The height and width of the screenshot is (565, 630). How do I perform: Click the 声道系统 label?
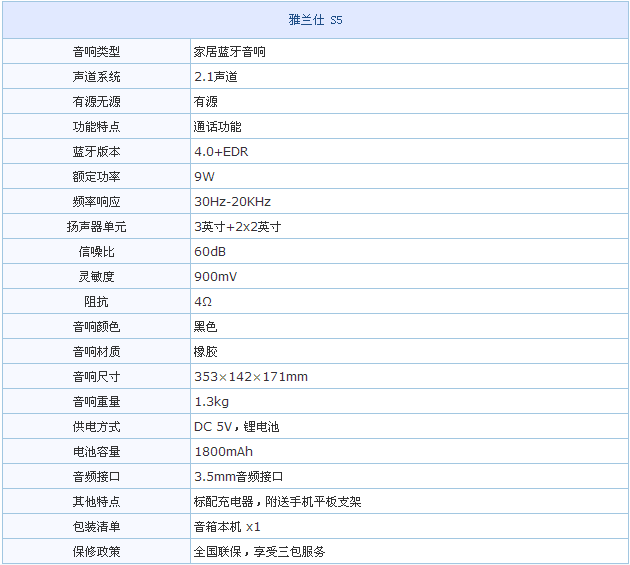pos(96,77)
